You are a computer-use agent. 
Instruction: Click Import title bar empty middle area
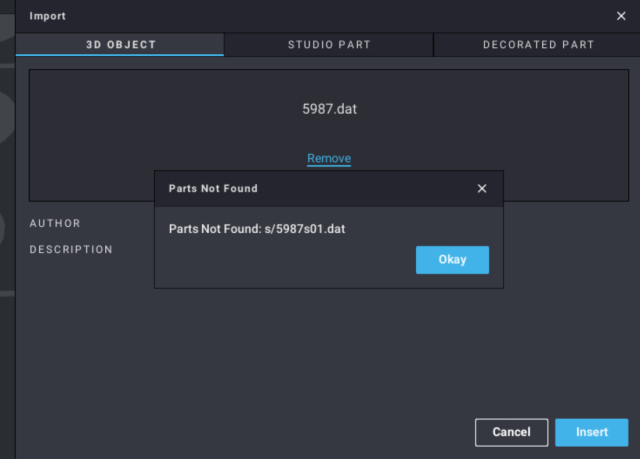pyautogui.click(x=320, y=16)
